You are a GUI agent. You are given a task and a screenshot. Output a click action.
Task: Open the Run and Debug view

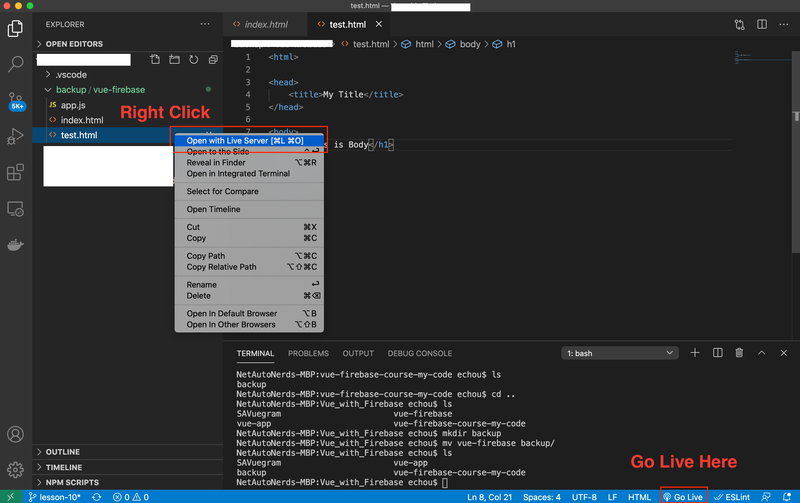pos(15,136)
